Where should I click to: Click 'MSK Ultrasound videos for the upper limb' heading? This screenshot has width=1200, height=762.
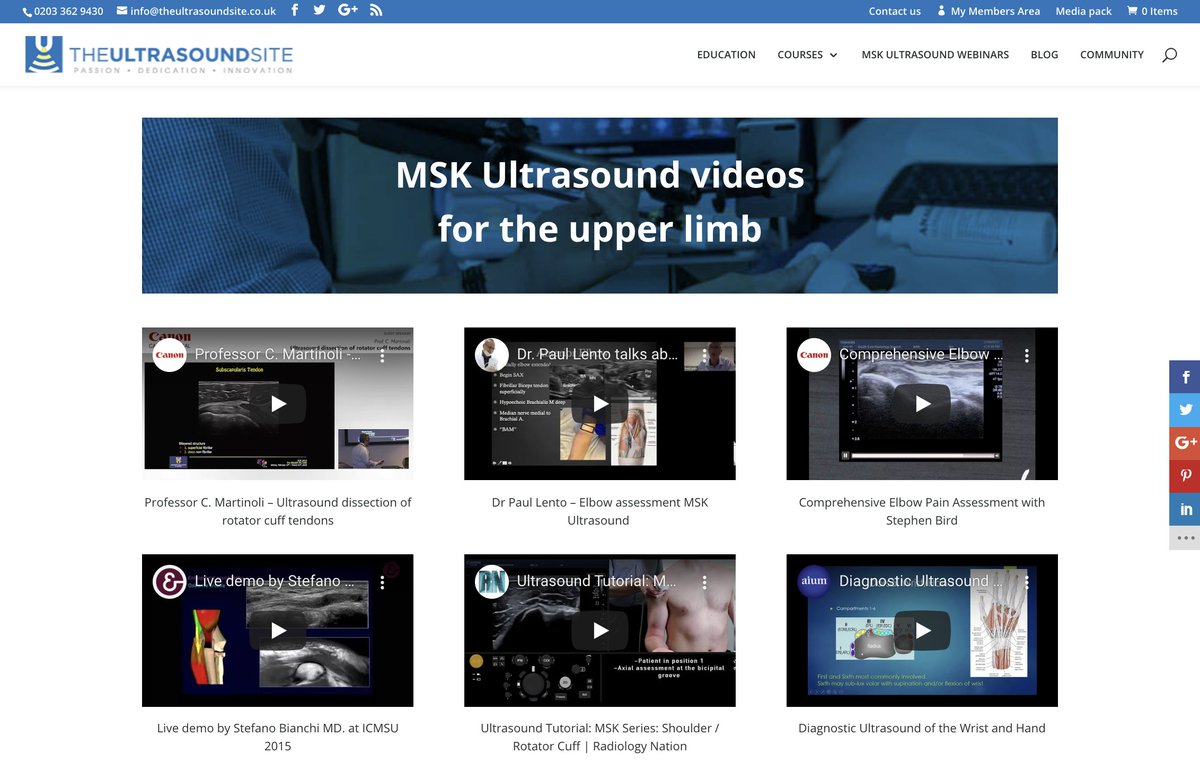click(600, 202)
